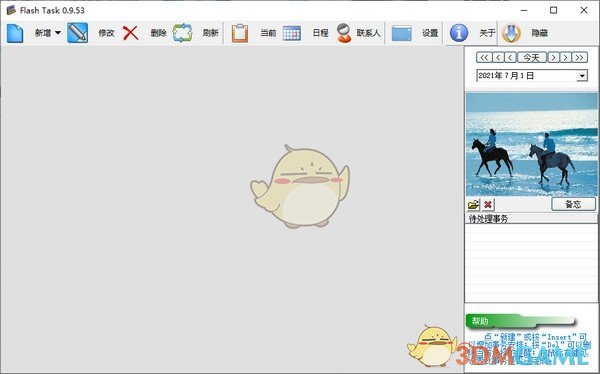Minimize the Flash Task window

[x=523, y=10]
